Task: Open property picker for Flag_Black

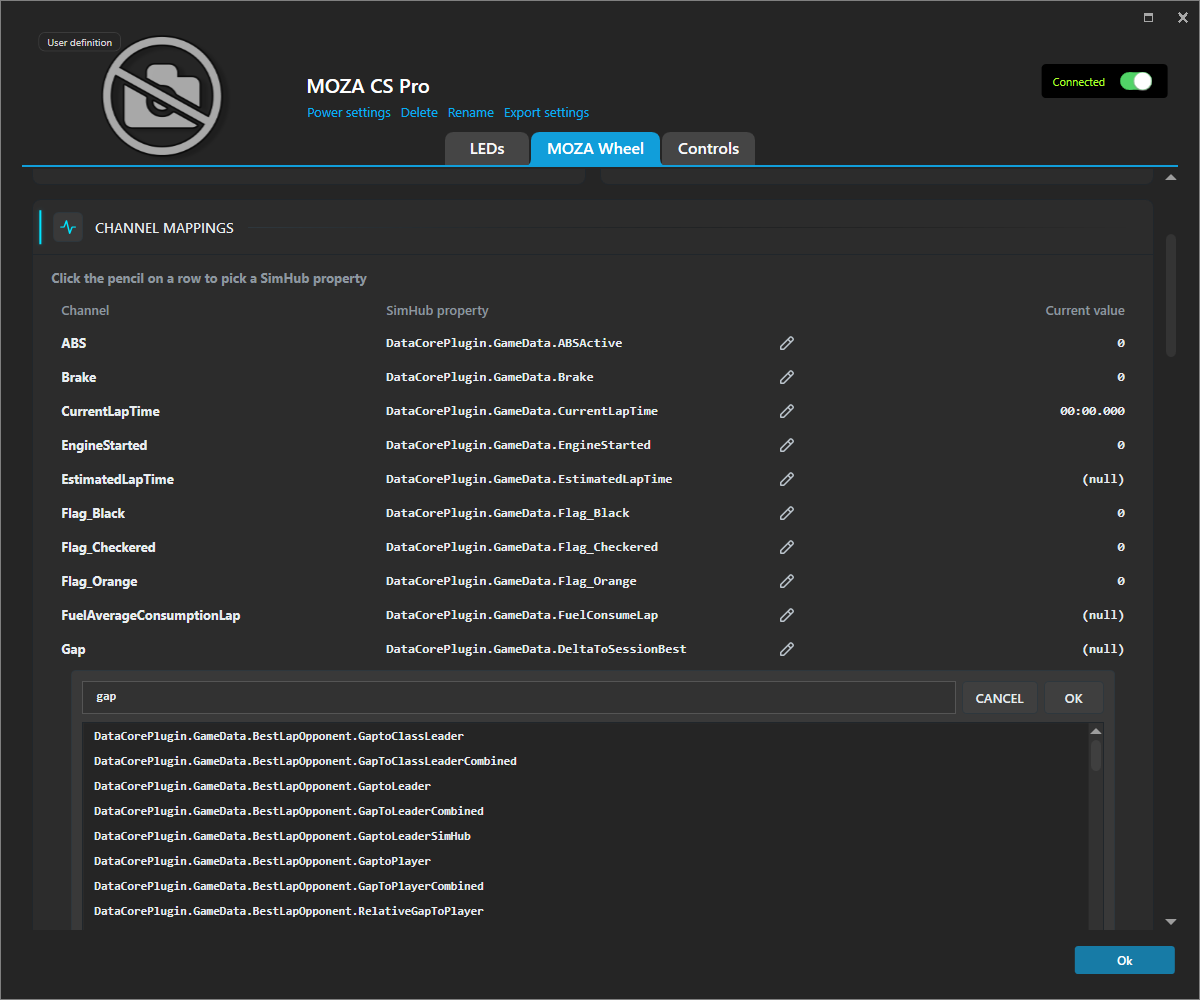Action: point(787,513)
